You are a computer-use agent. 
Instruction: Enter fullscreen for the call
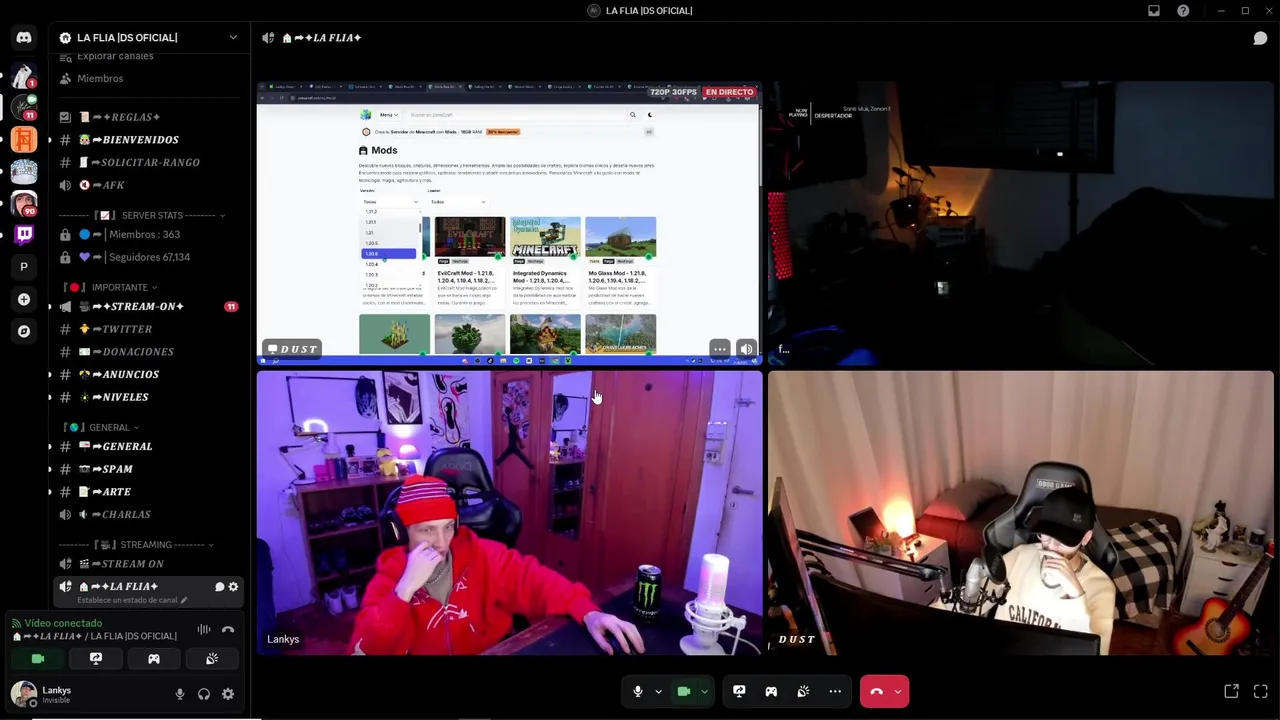1260,691
